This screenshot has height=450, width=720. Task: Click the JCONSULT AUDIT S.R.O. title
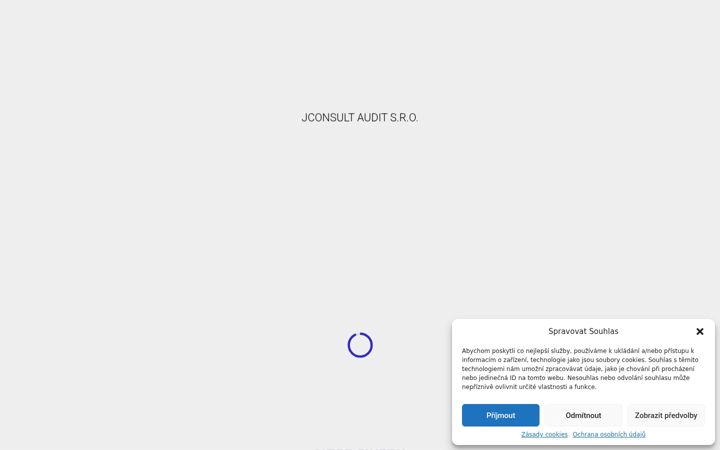click(360, 118)
